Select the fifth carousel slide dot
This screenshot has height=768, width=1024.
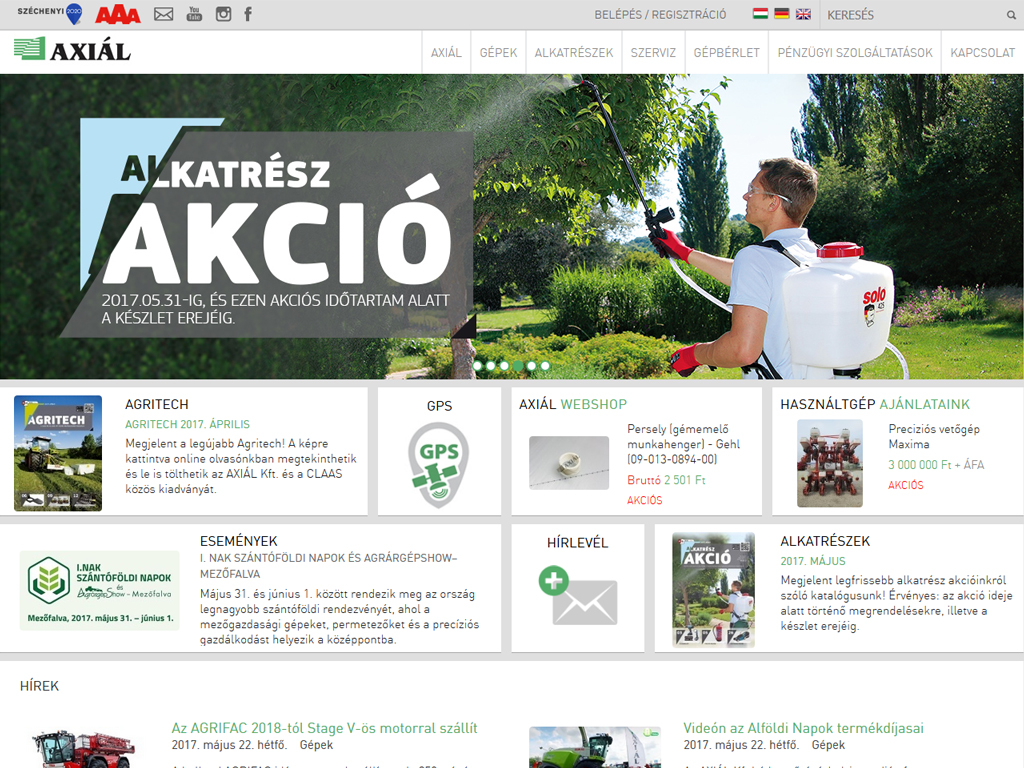[532, 366]
